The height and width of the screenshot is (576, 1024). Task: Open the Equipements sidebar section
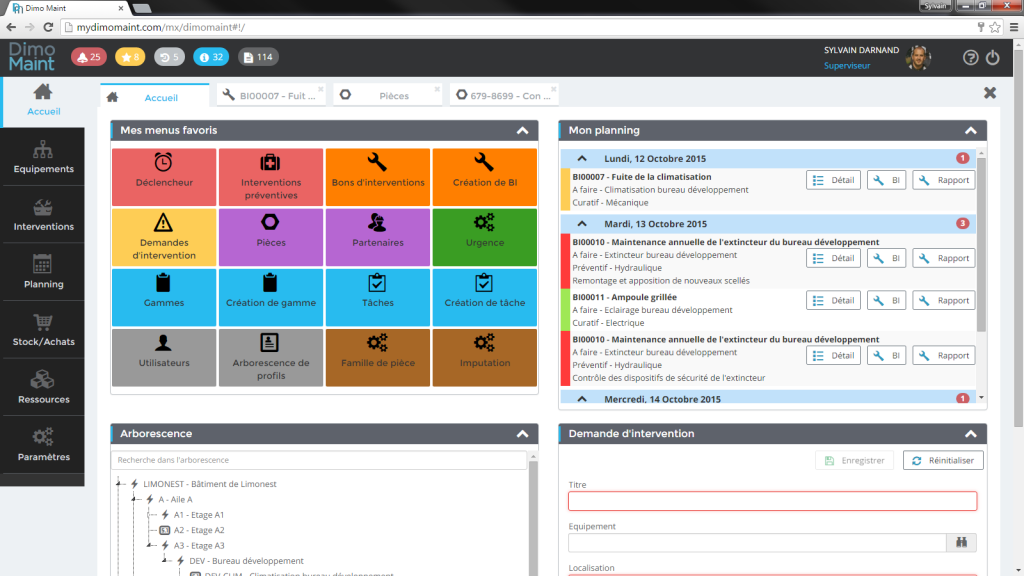point(43,157)
